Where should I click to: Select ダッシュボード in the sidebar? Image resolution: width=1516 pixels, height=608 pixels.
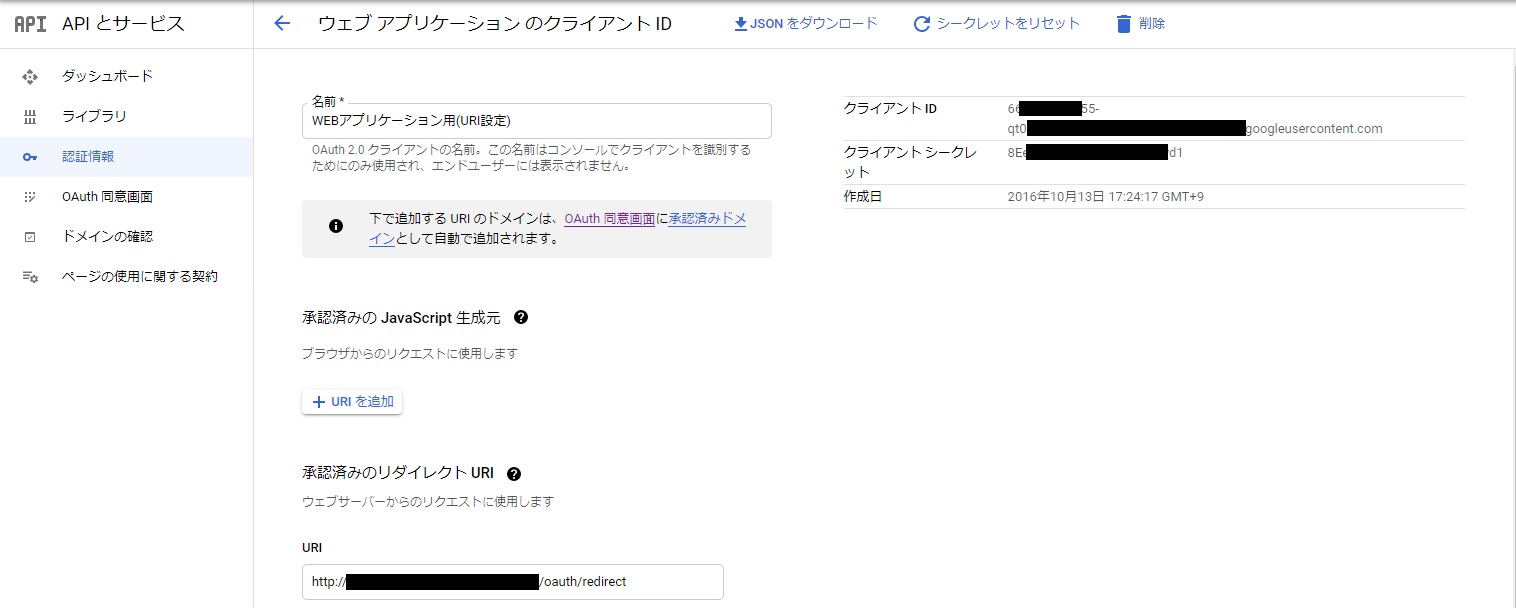click(x=107, y=77)
